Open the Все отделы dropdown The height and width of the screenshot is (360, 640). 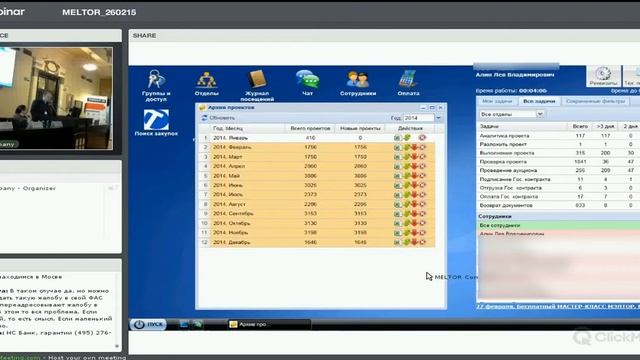click(512, 114)
